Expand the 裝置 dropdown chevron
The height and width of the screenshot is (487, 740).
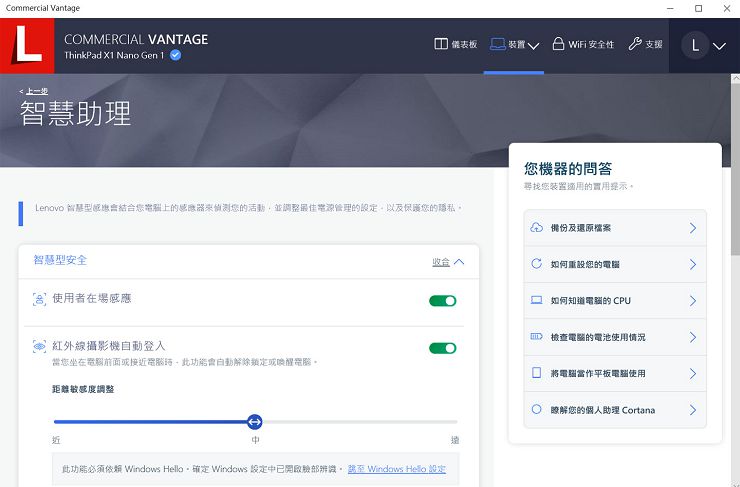534,46
